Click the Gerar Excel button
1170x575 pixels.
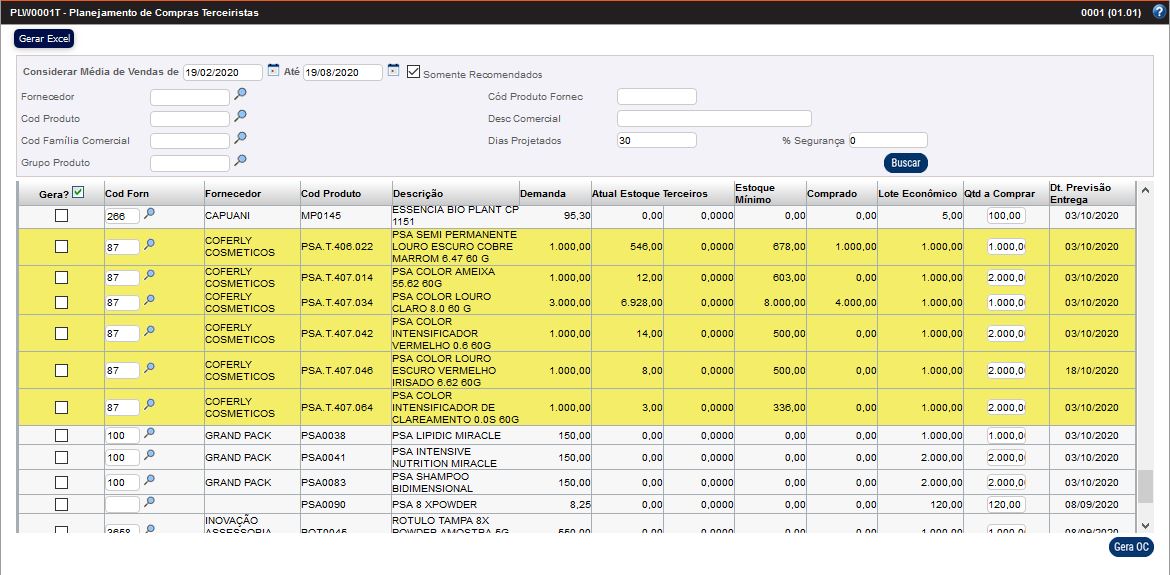point(44,38)
